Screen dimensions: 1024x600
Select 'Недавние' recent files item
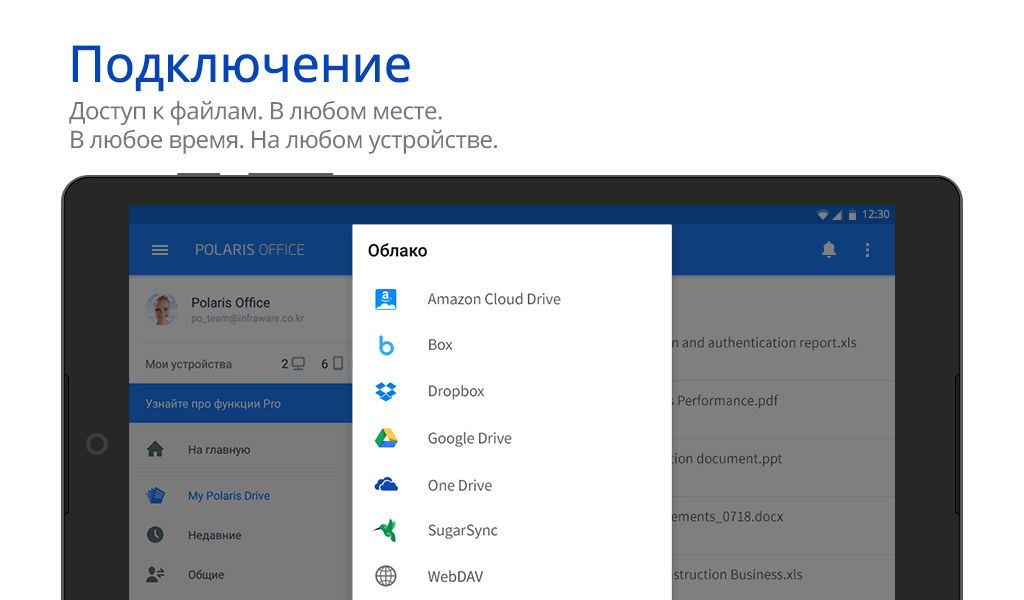[x=214, y=535]
